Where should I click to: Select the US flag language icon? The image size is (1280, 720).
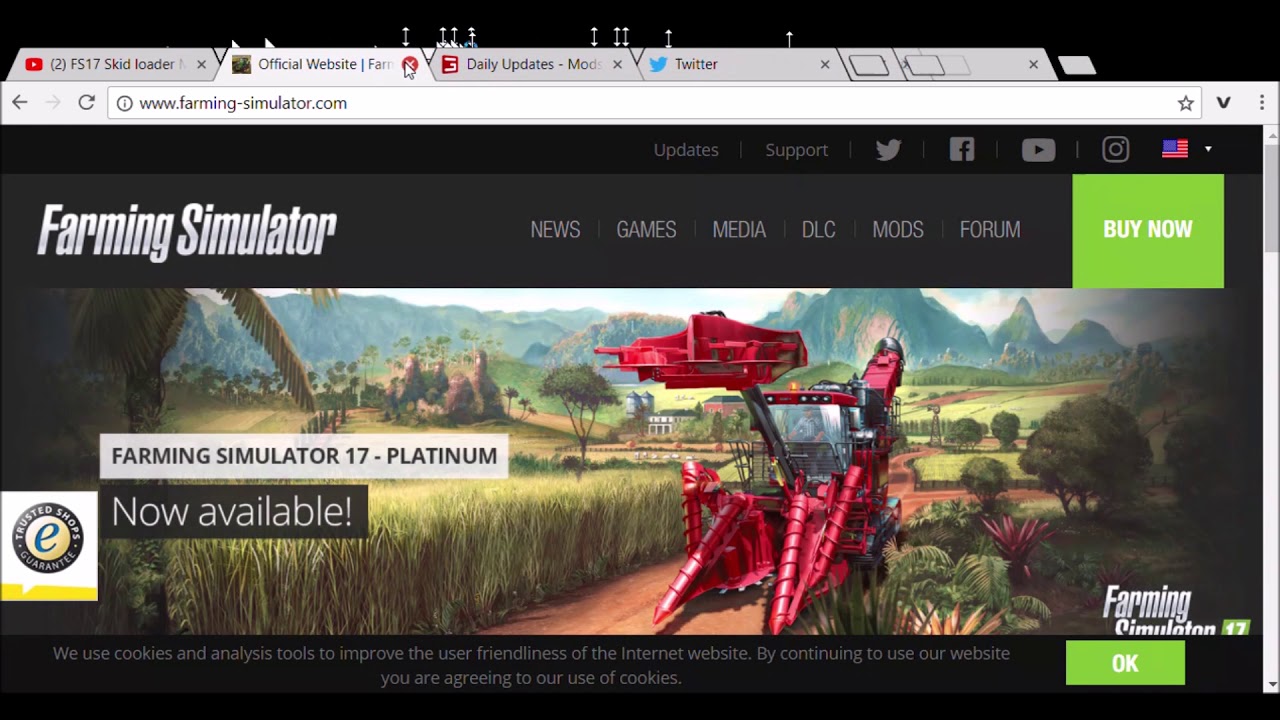point(1175,149)
